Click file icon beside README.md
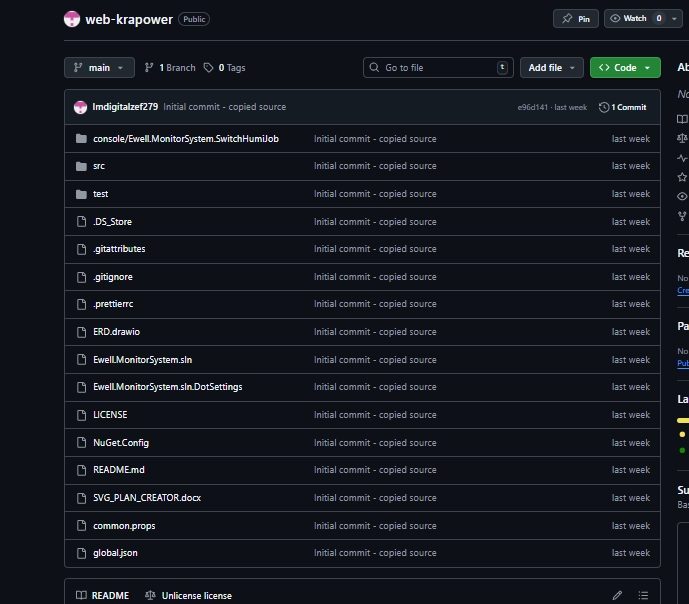This screenshot has width=689, height=604. [x=81, y=470]
